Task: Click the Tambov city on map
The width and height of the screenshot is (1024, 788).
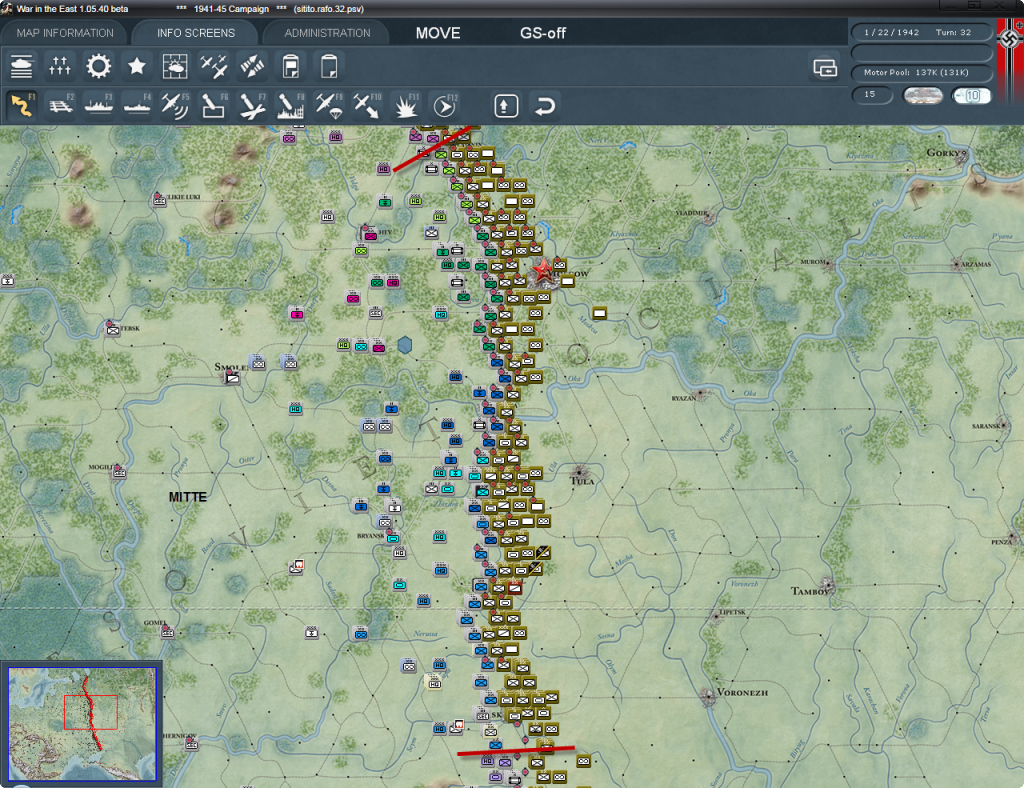Action: coord(827,584)
